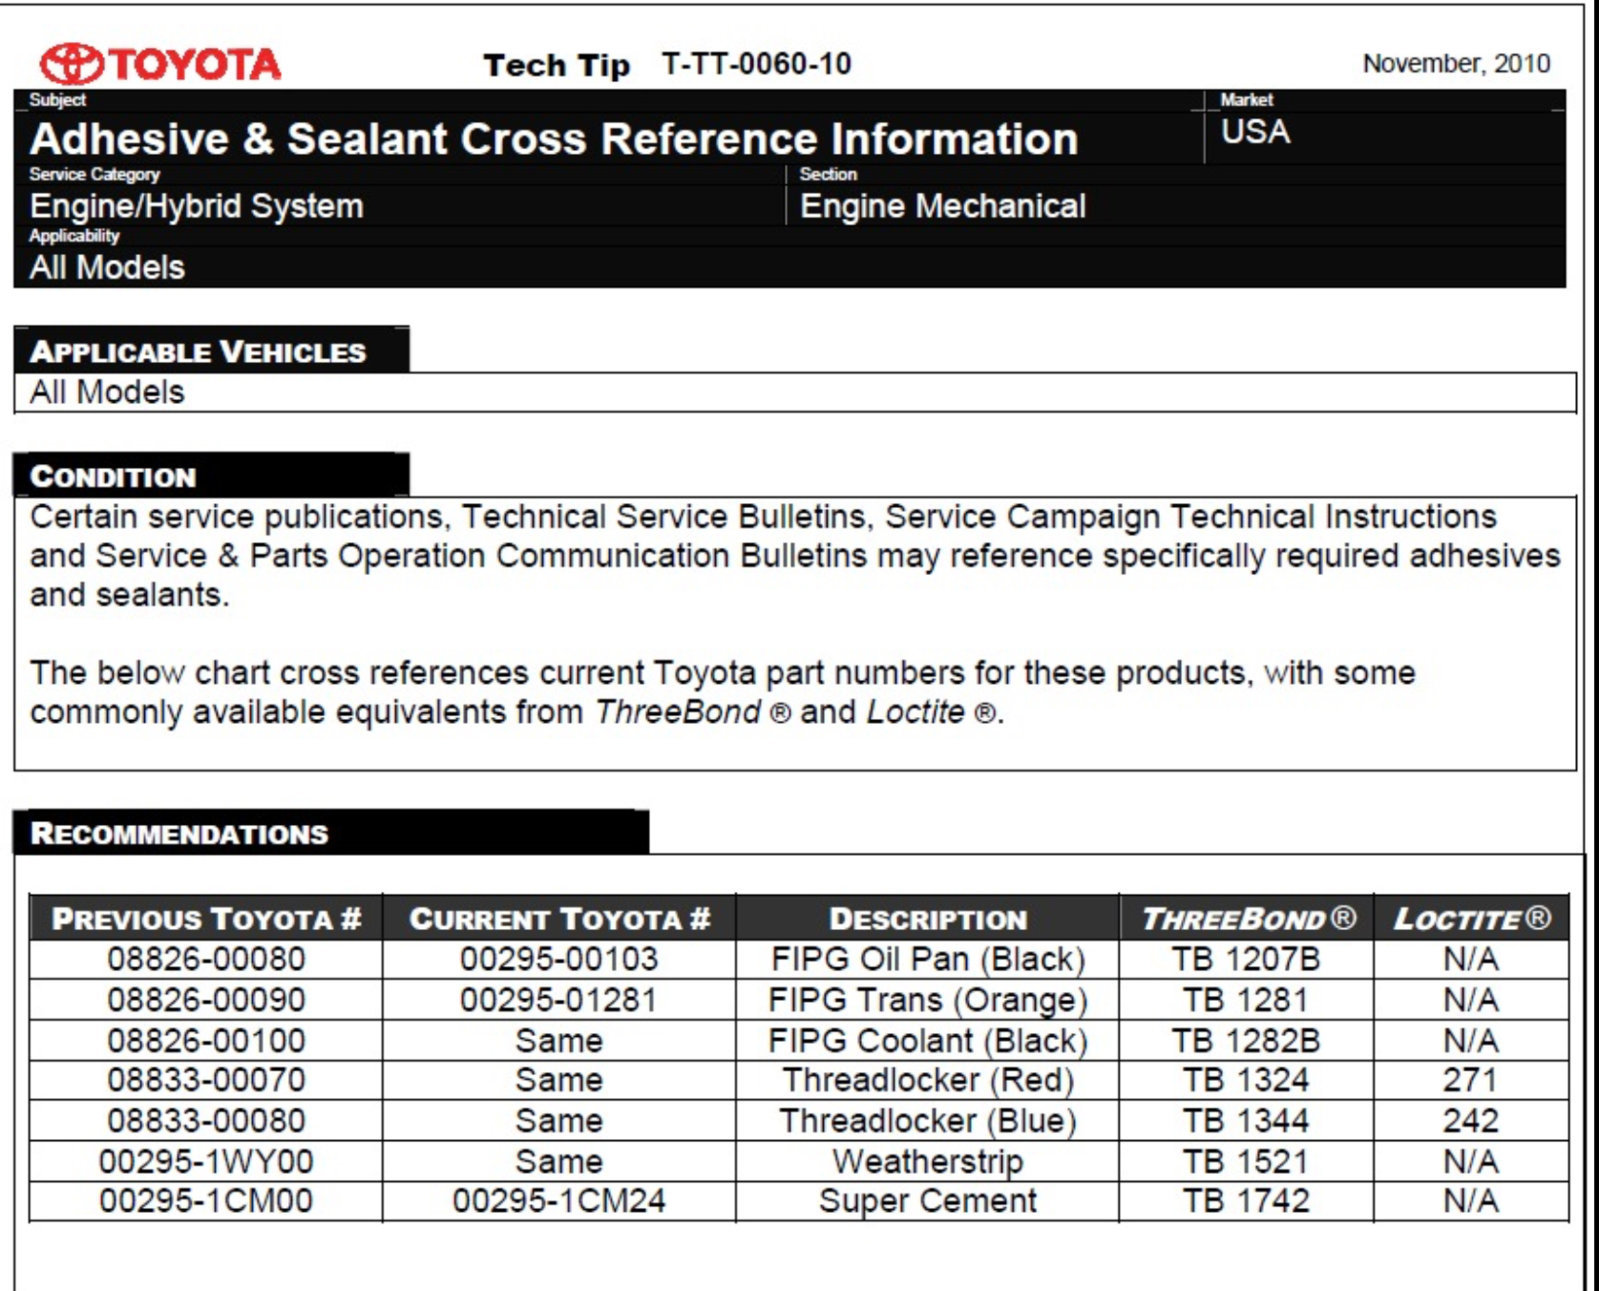
Task: Click 'All Models' under Applicable Vehicles
Action: pyautogui.click(x=107, y=392)
